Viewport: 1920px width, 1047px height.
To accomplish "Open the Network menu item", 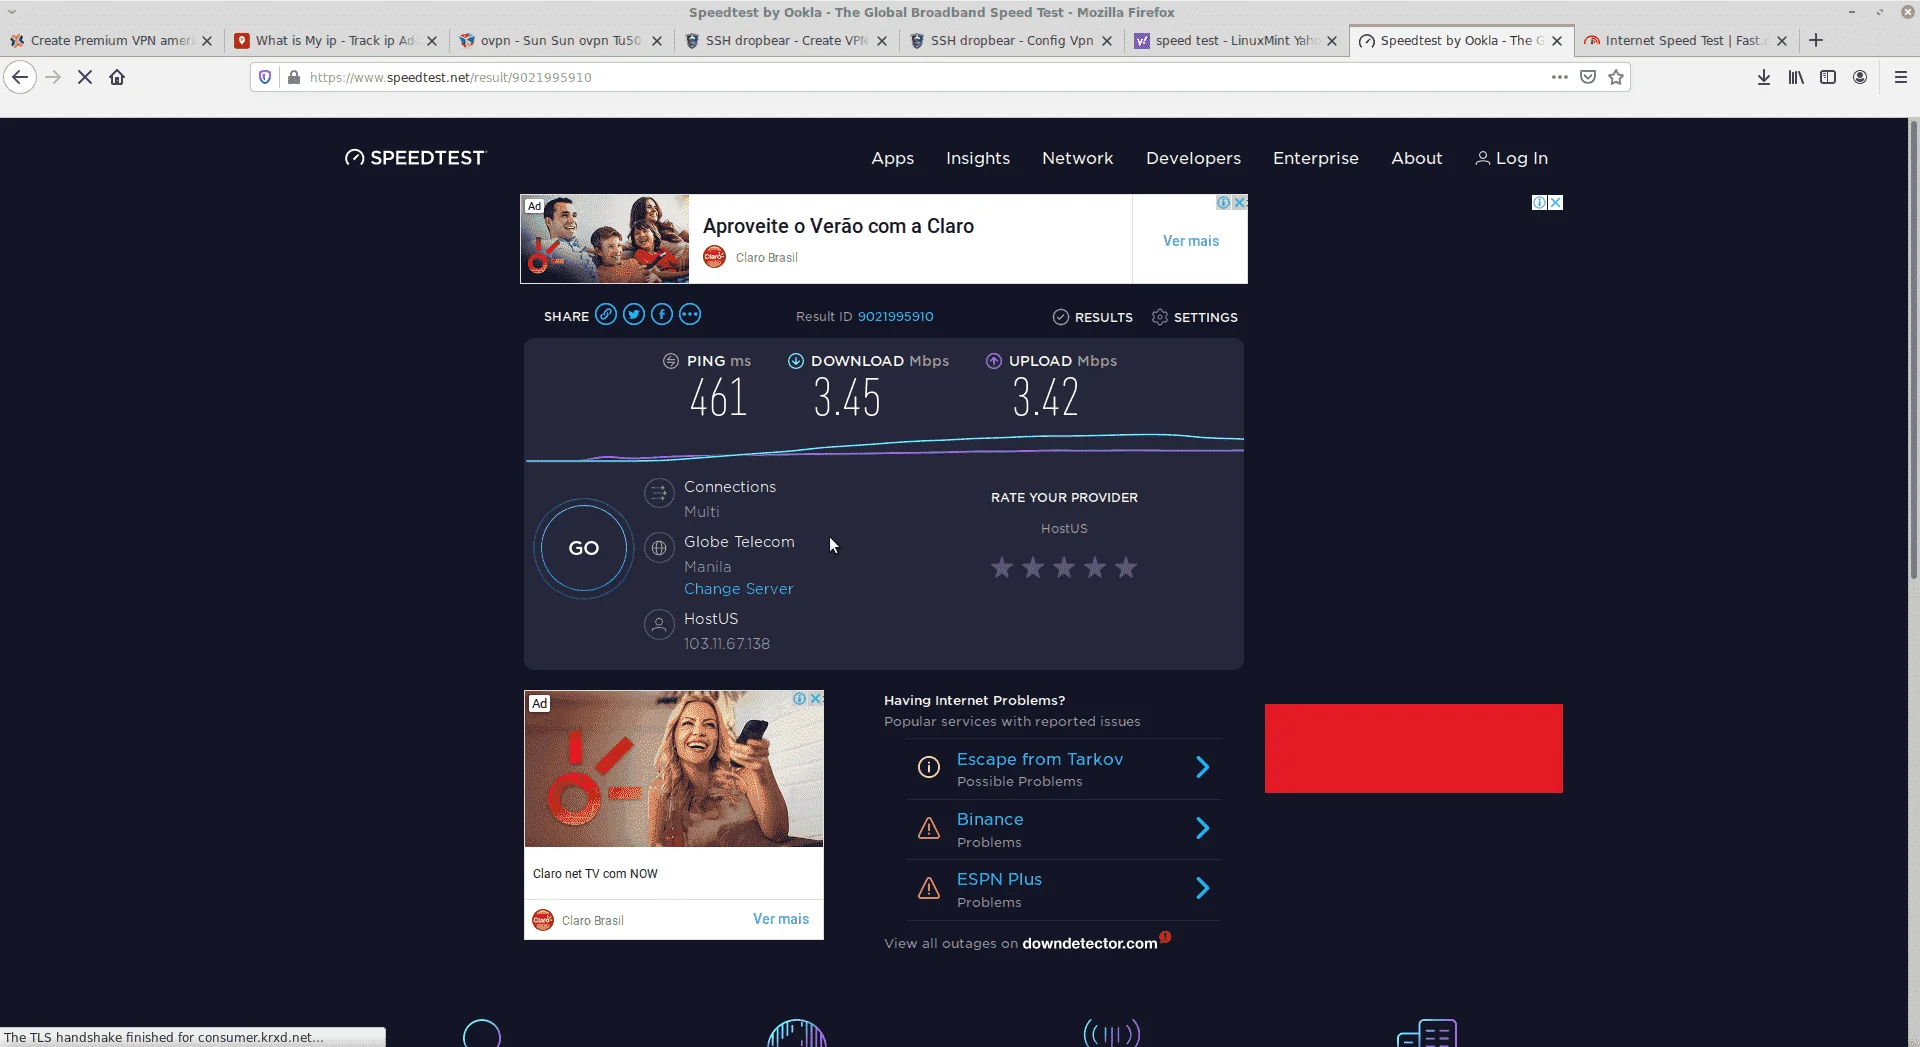I will click(x=1077, y=158).
